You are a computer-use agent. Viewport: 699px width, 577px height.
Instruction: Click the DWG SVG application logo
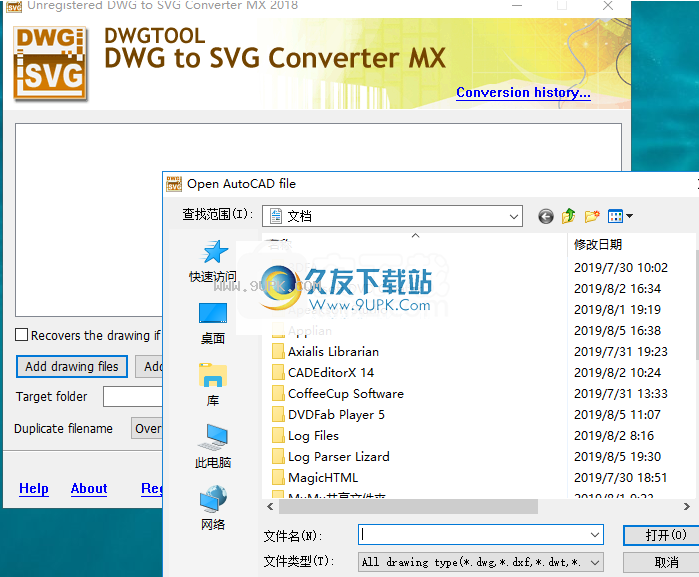50,63
